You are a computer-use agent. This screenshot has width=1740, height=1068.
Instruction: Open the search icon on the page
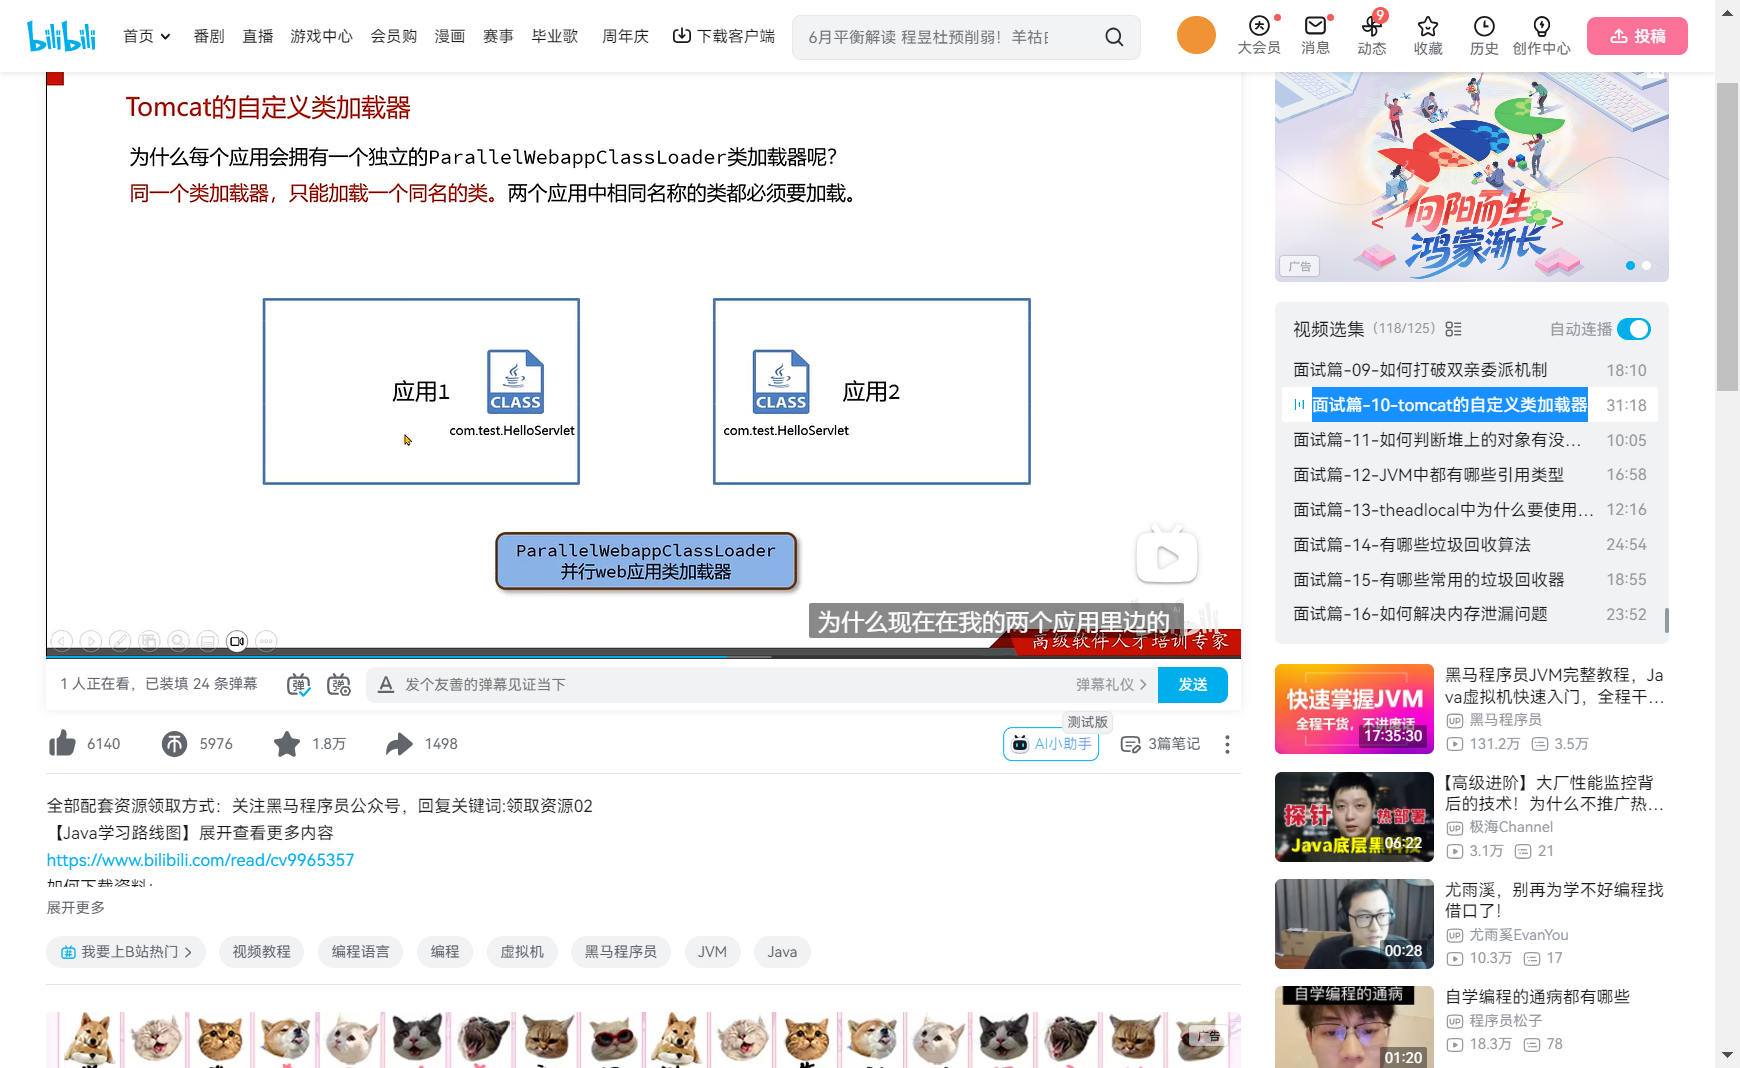point(1114,36)
